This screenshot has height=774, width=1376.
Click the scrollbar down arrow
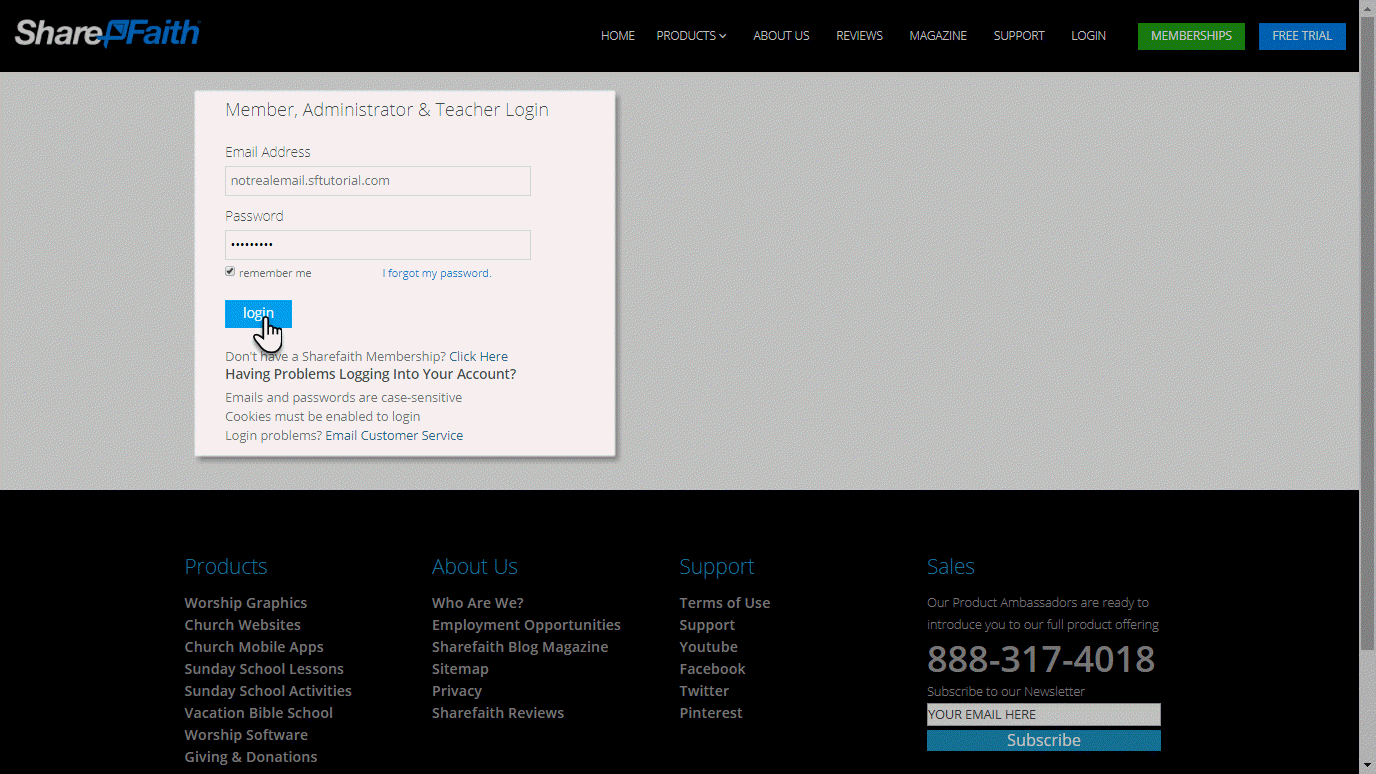pos(1368,766)
